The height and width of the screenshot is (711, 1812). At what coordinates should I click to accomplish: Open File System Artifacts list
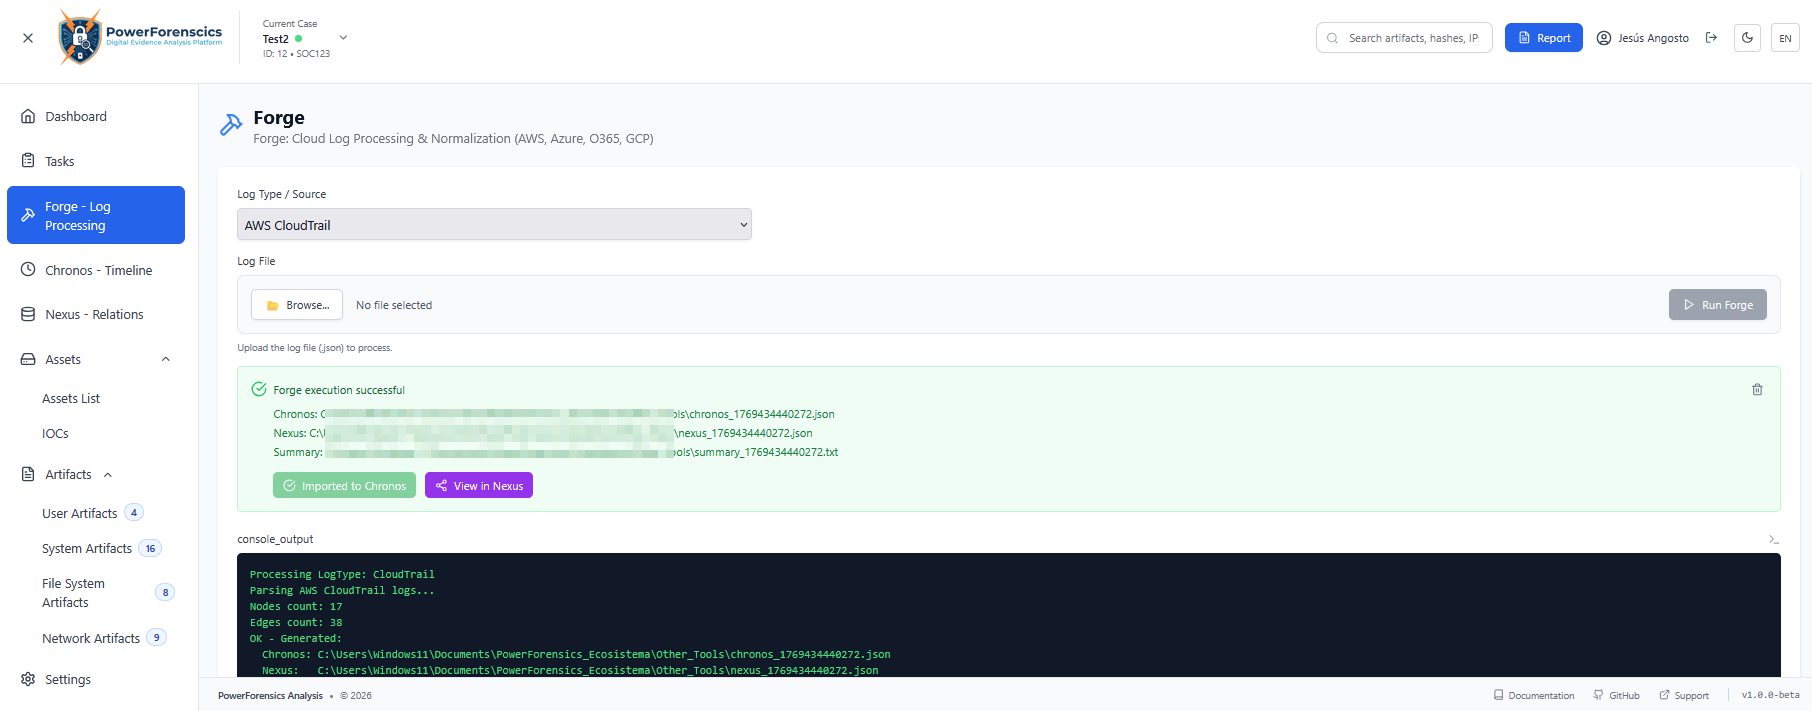click(73, 593)
